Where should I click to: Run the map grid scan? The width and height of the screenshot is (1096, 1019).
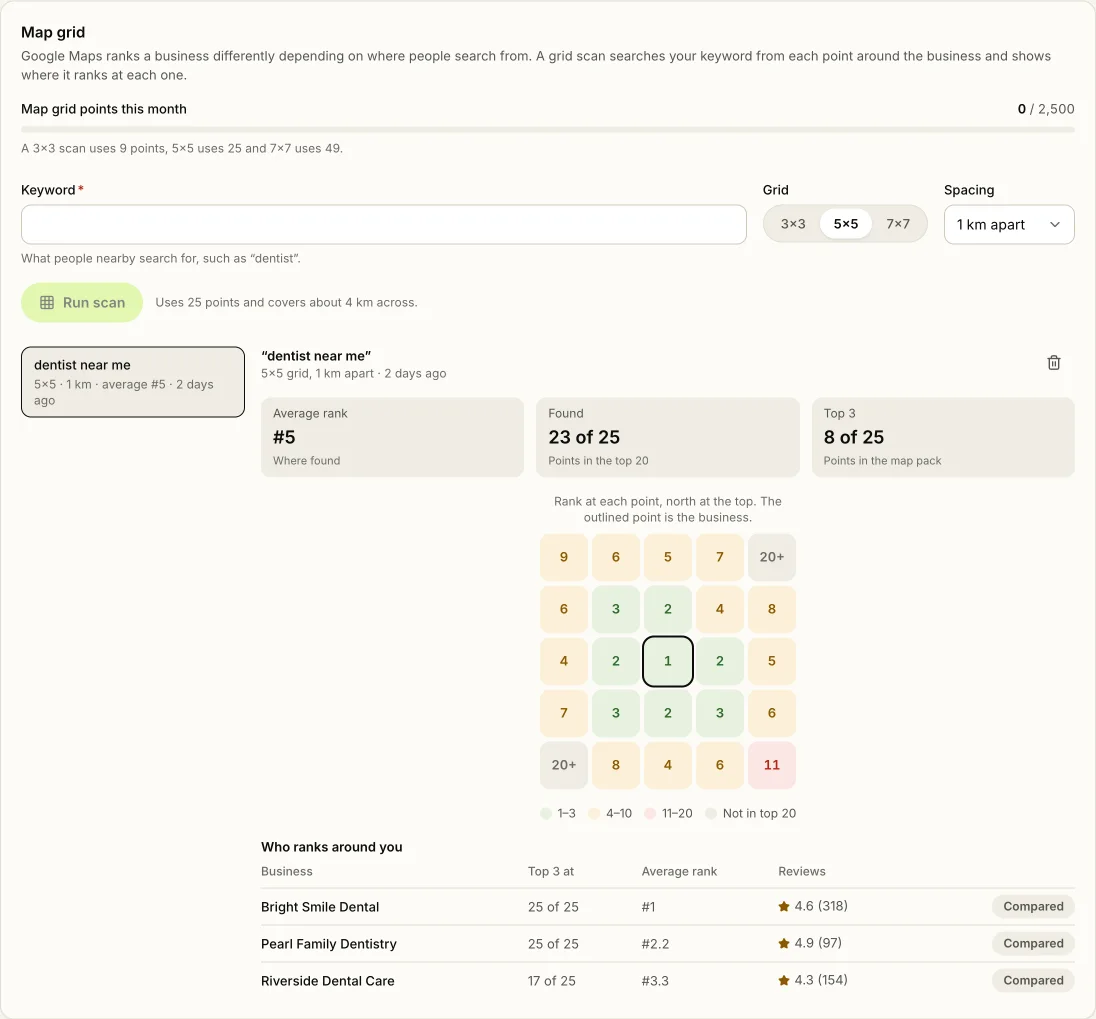coord(82,303)
